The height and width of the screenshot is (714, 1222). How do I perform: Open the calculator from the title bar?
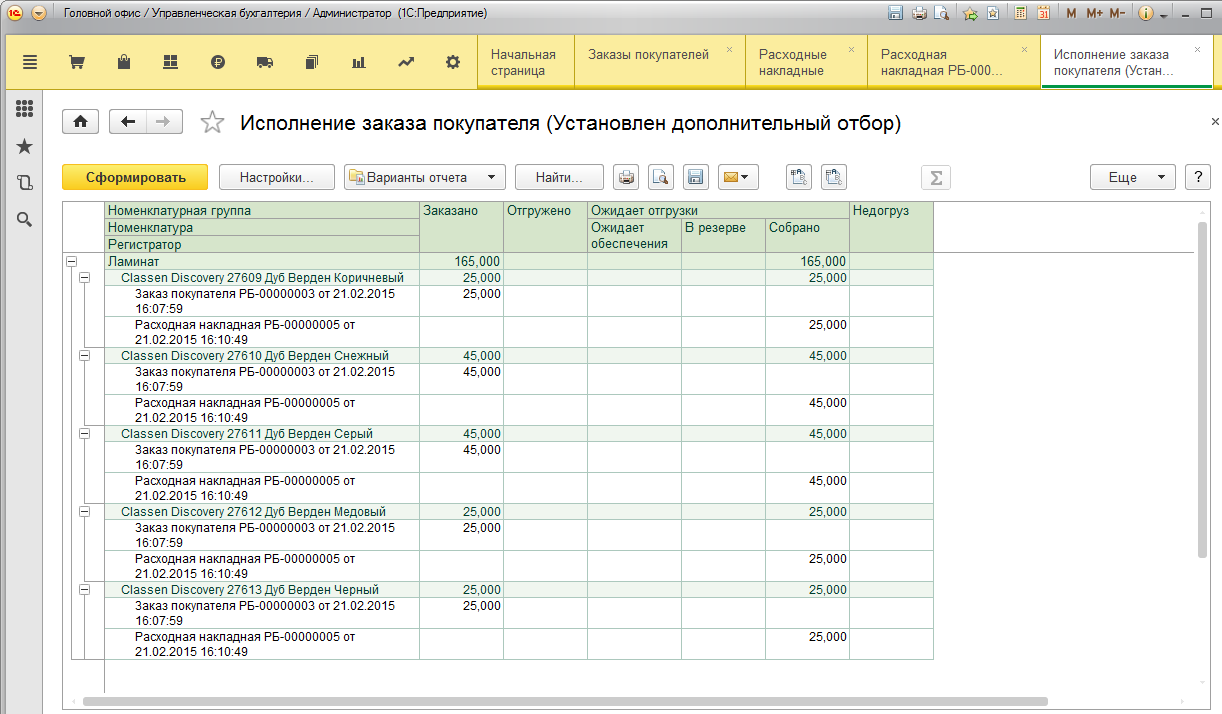pyautogui.click(x=1020, y=13)
